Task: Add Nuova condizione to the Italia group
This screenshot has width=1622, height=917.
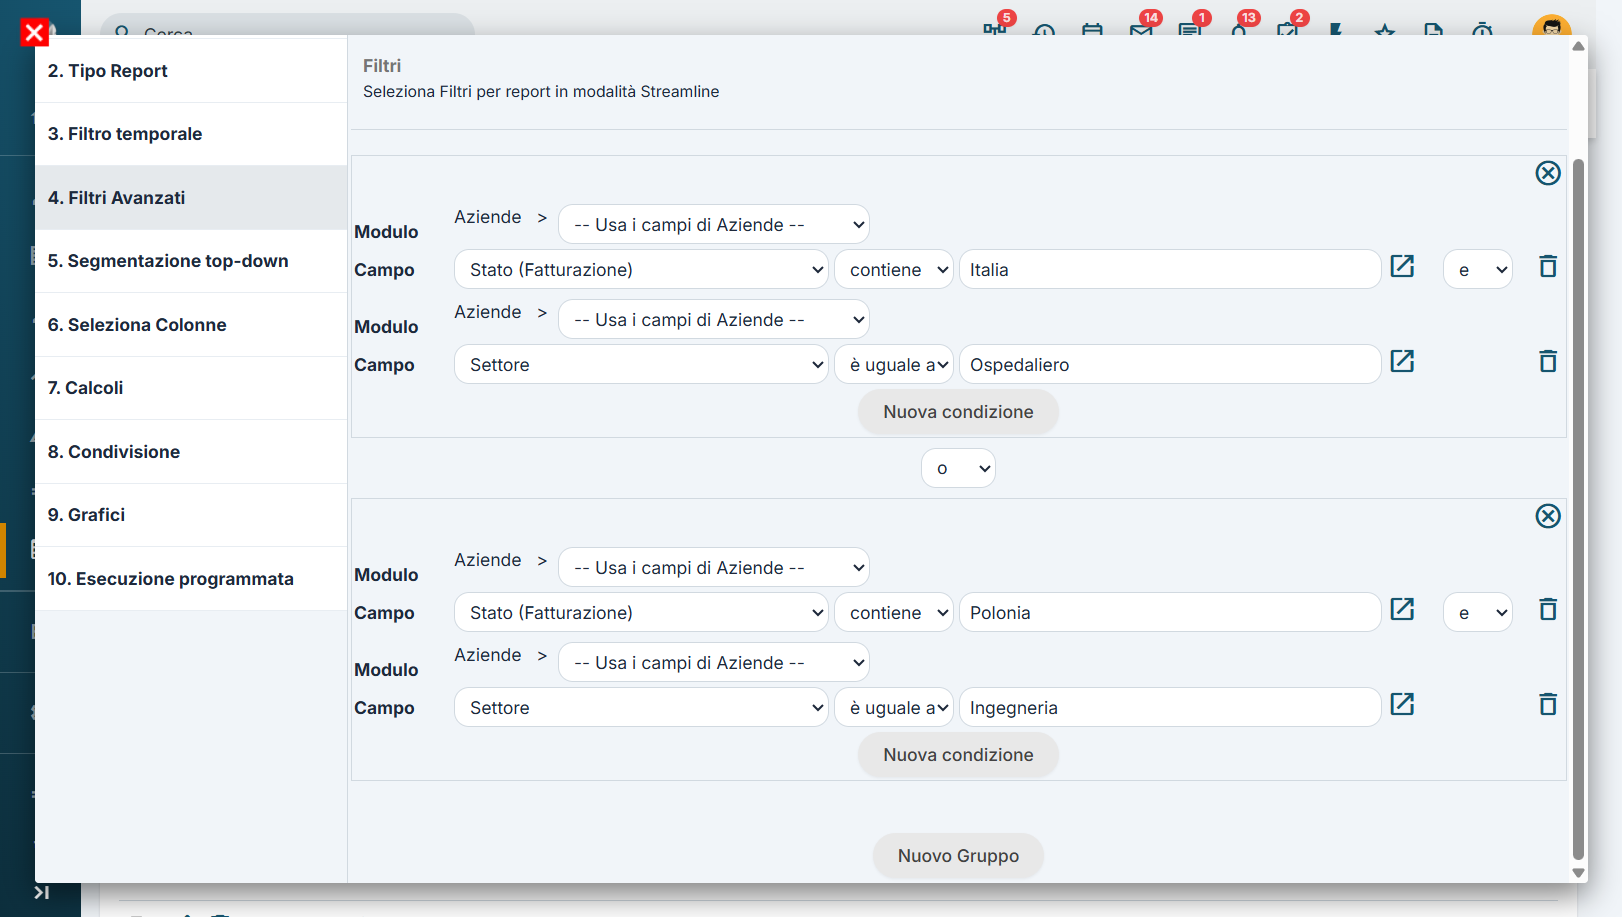Action: pyautogui.click(x=958, y=412)
